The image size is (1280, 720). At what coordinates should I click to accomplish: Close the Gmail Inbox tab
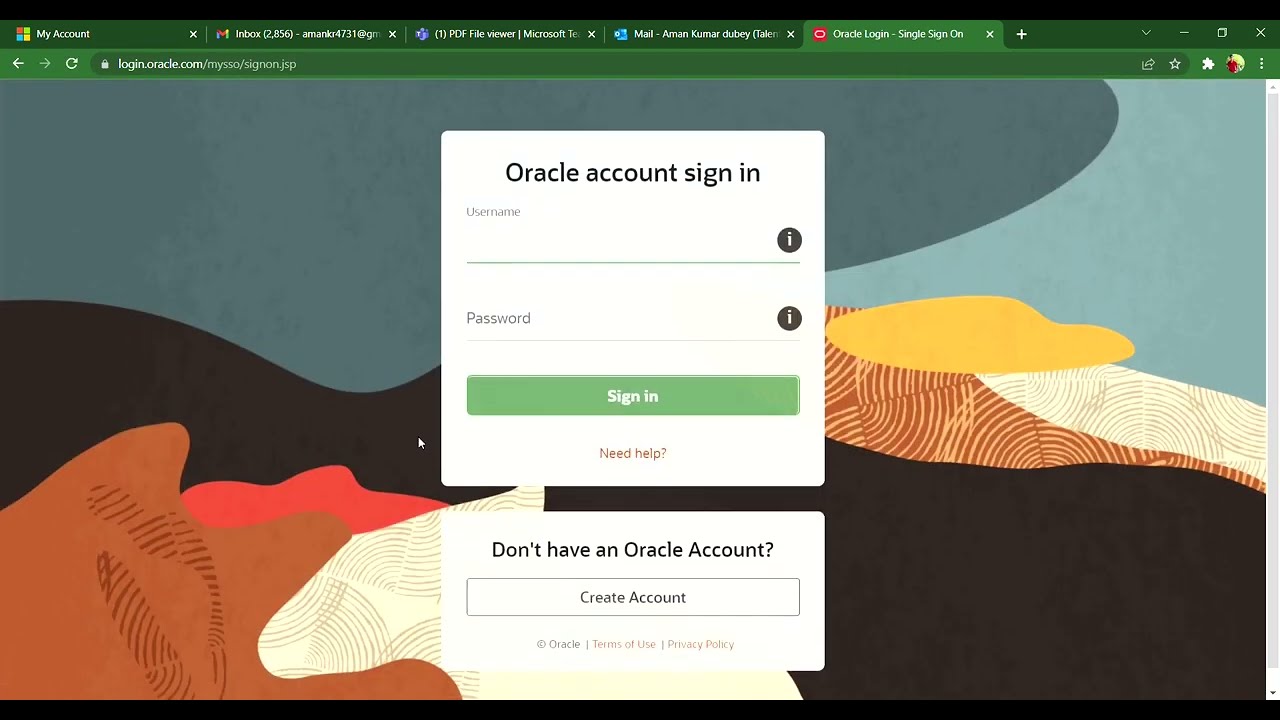[392, 34]
